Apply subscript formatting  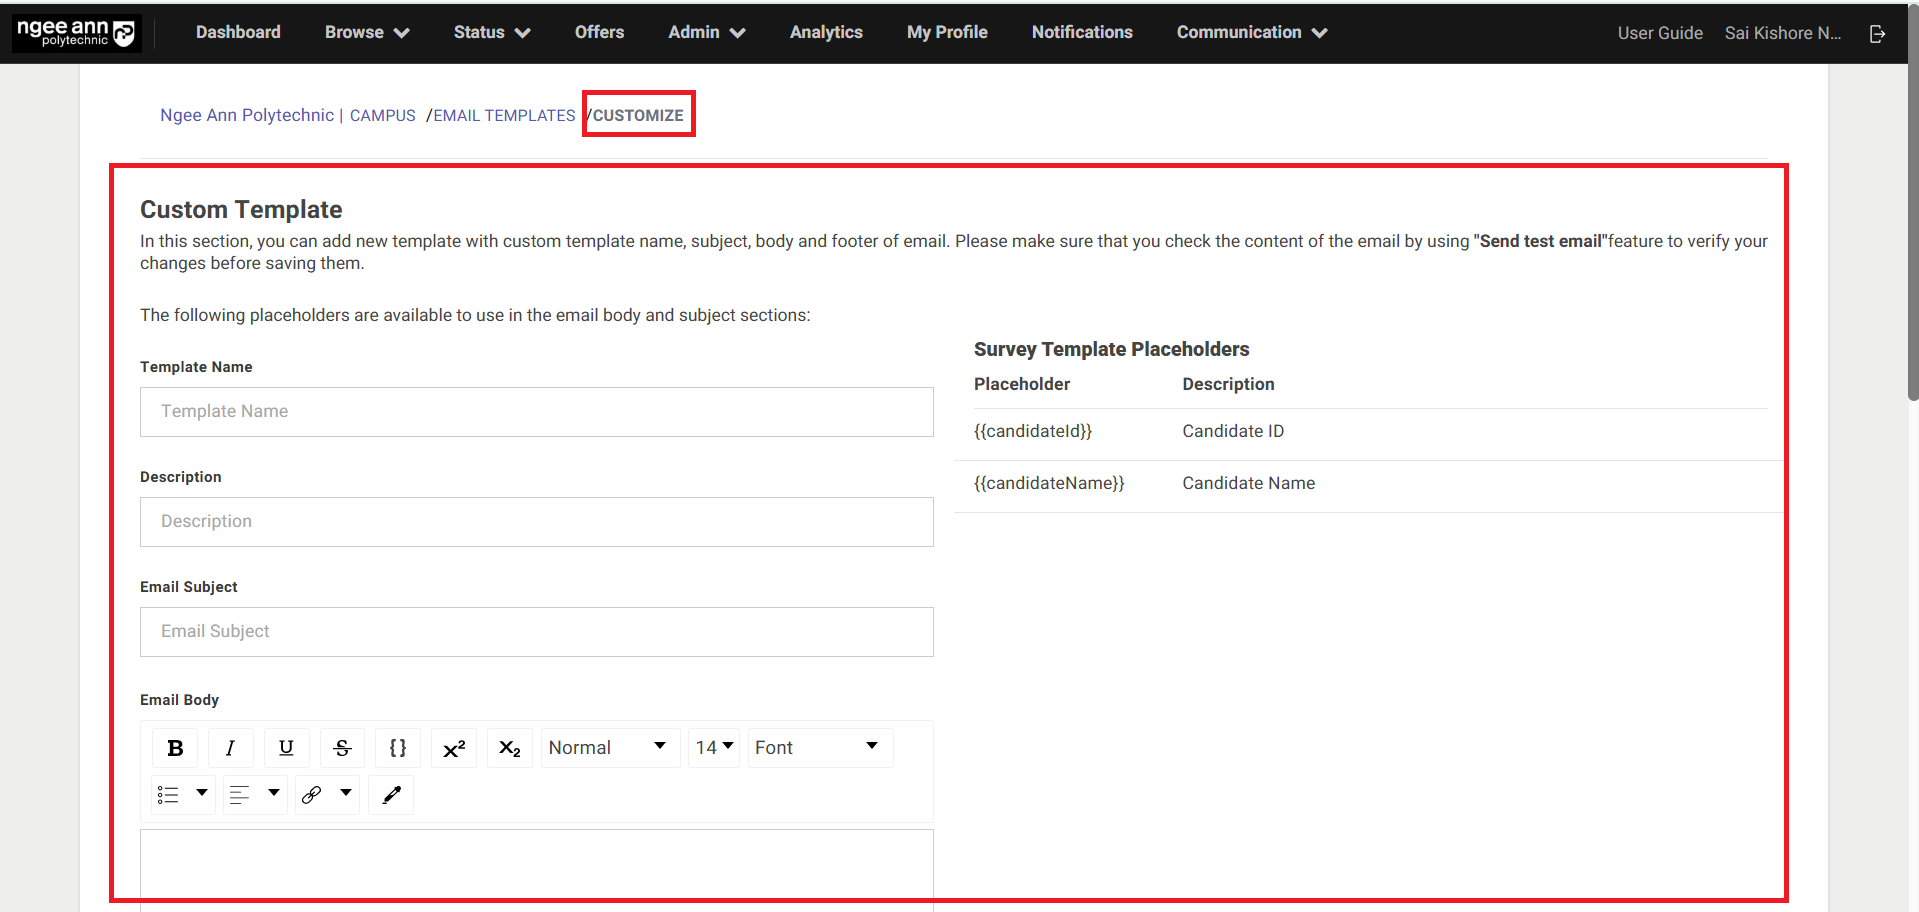click(x=510, y=748)
